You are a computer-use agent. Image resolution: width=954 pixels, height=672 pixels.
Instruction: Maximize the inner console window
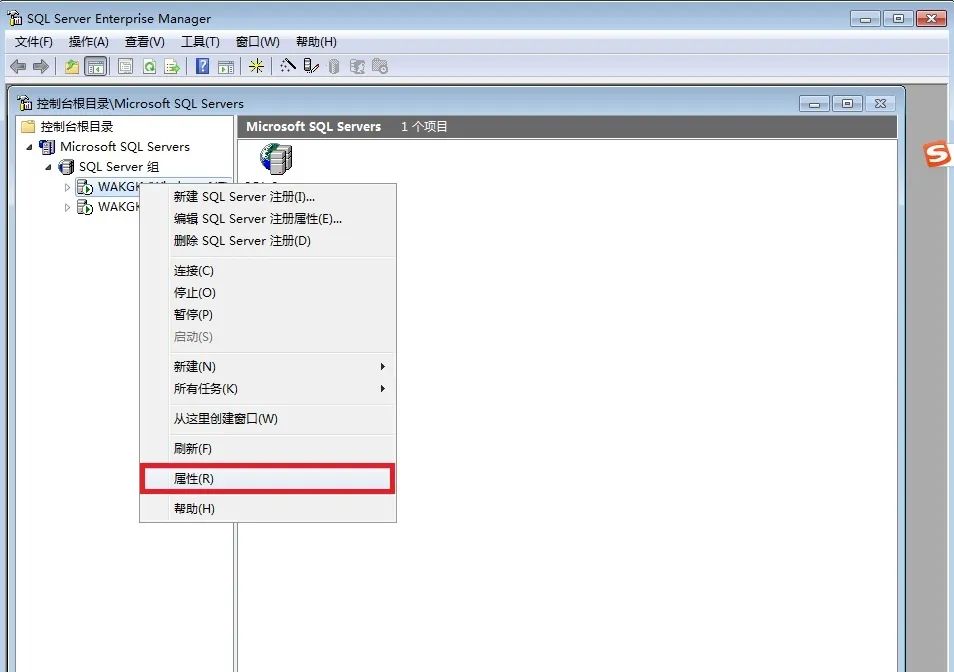[847, 103]
